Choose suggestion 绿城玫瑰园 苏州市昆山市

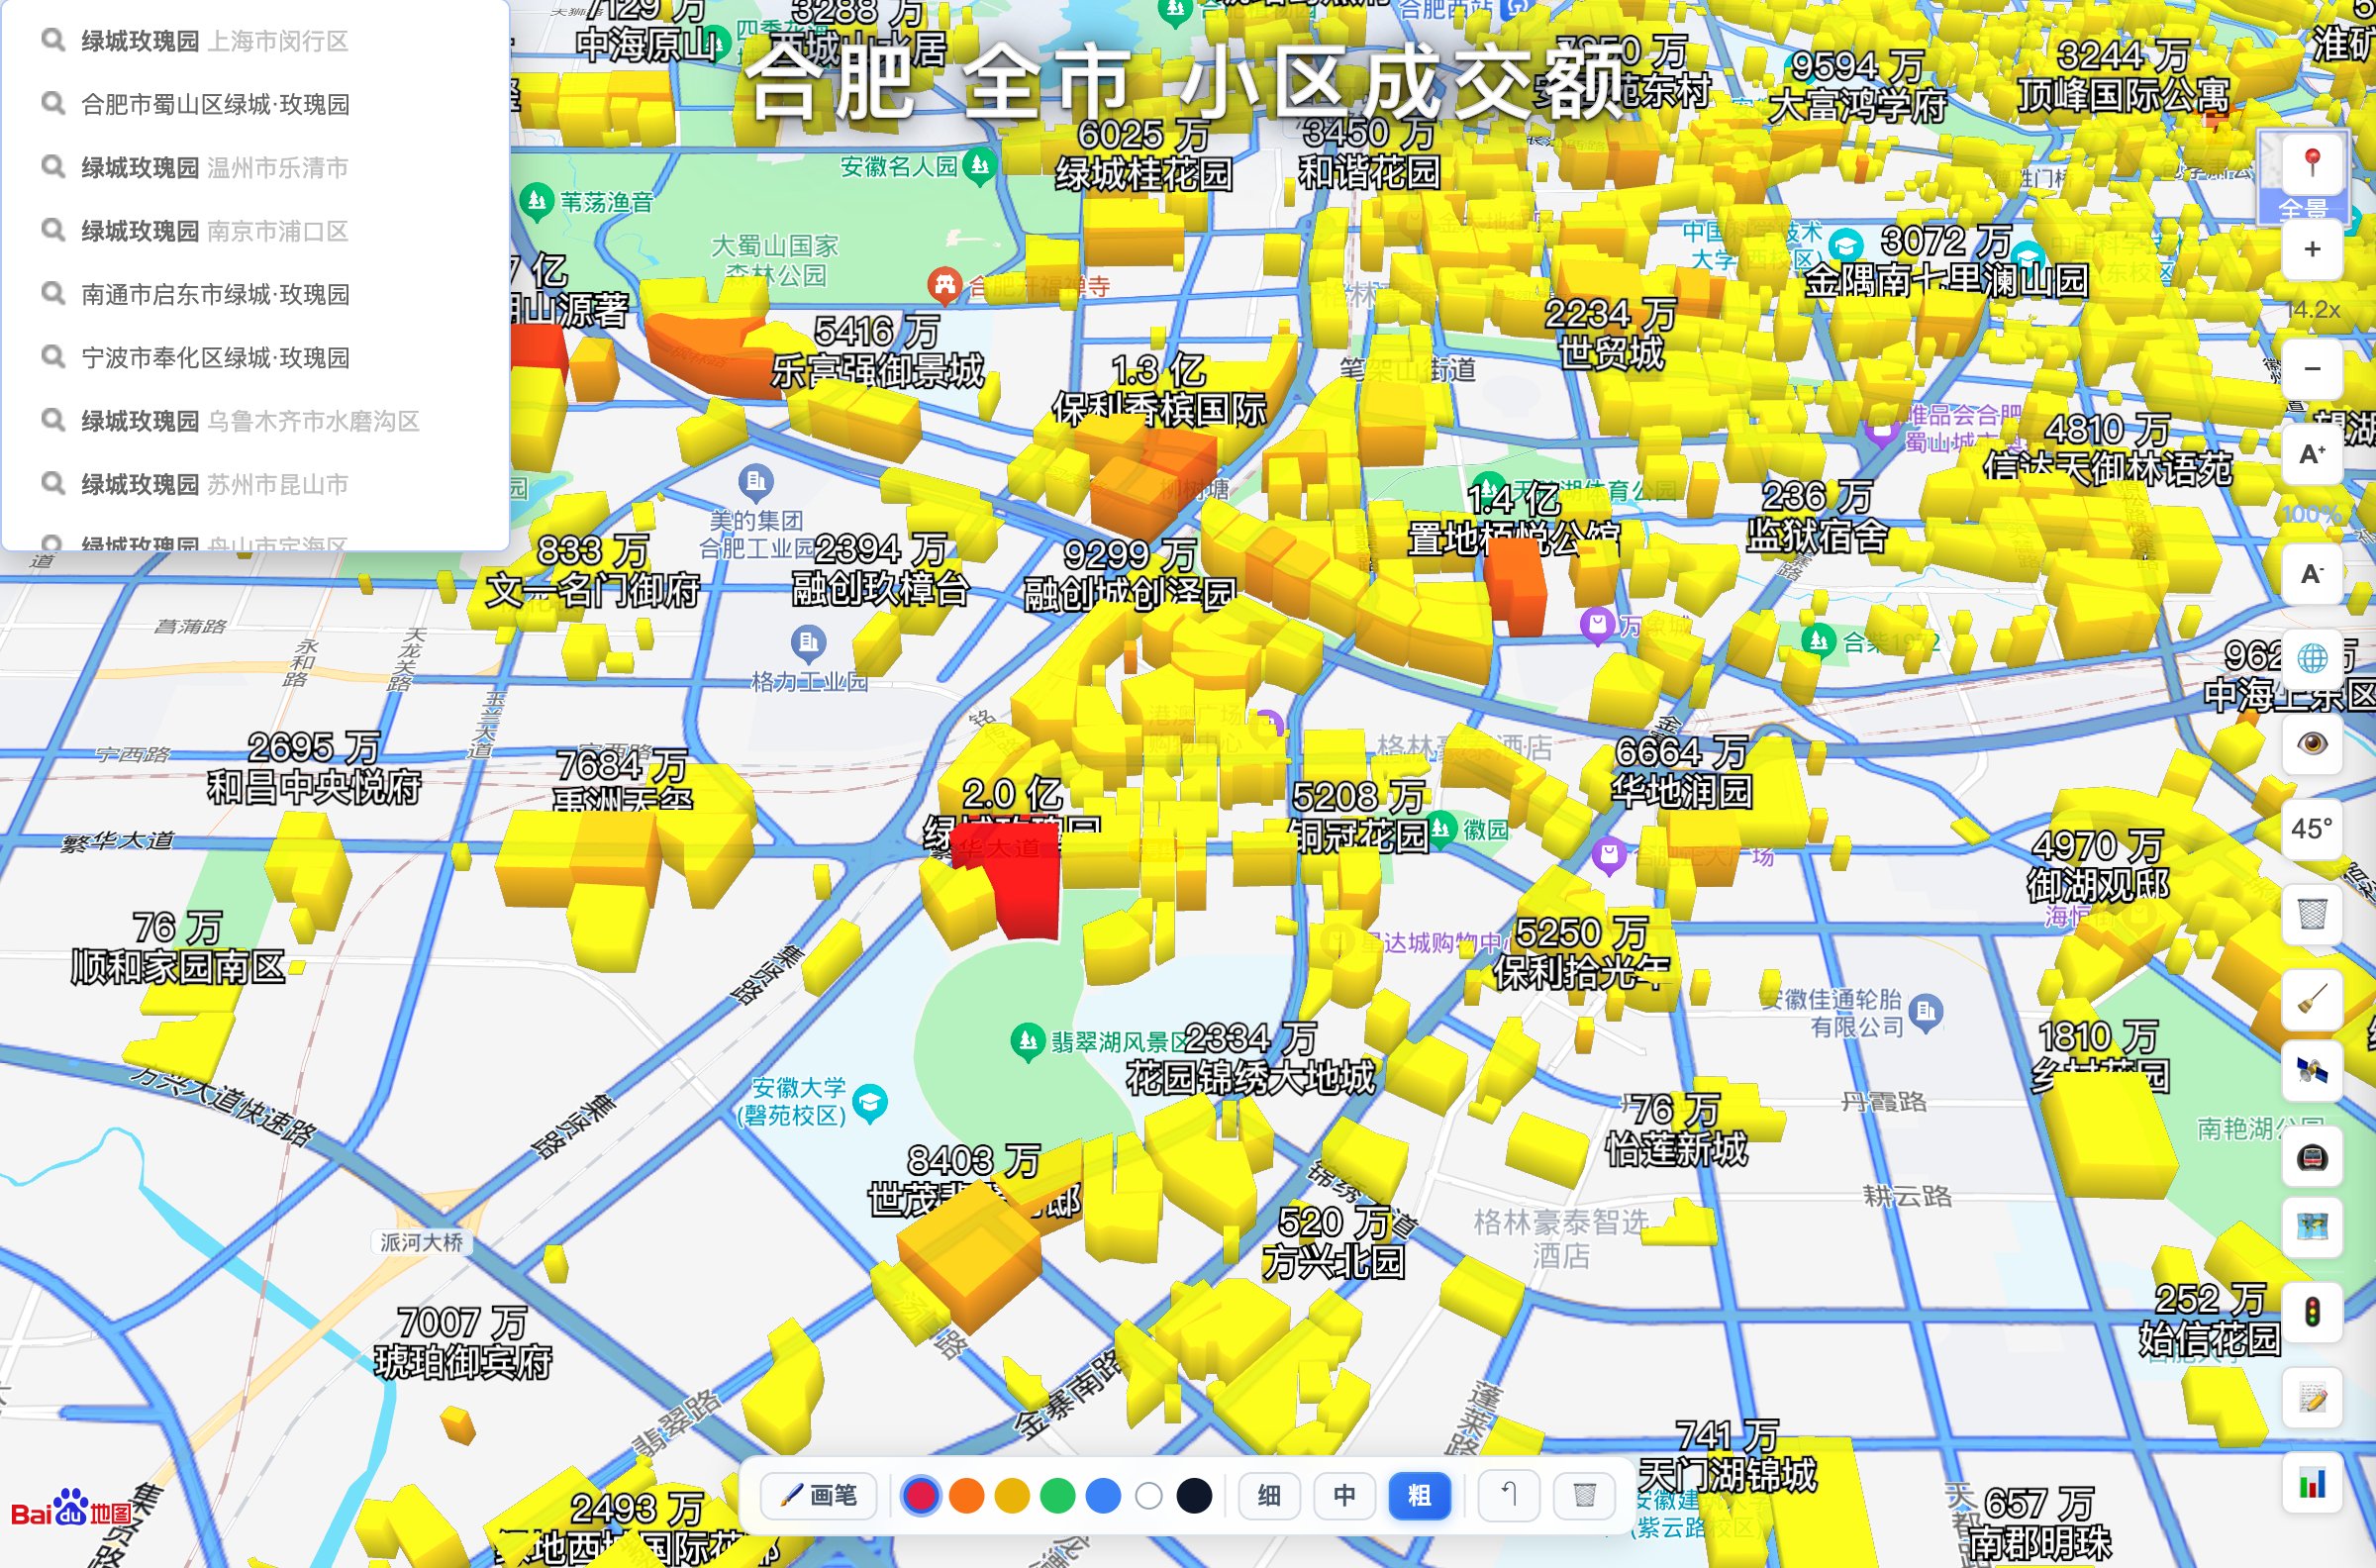point(255,484)
